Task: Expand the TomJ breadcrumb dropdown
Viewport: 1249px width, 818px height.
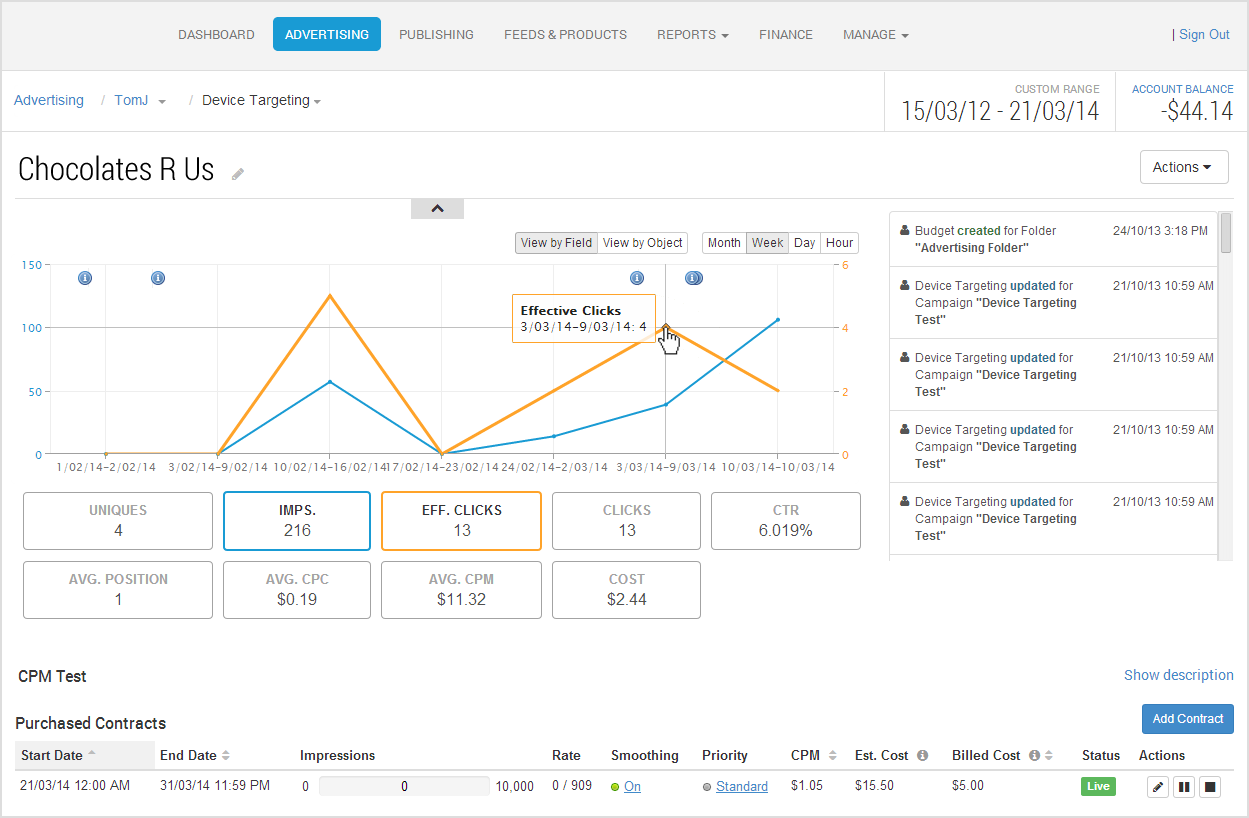Action: coord(162,102)
